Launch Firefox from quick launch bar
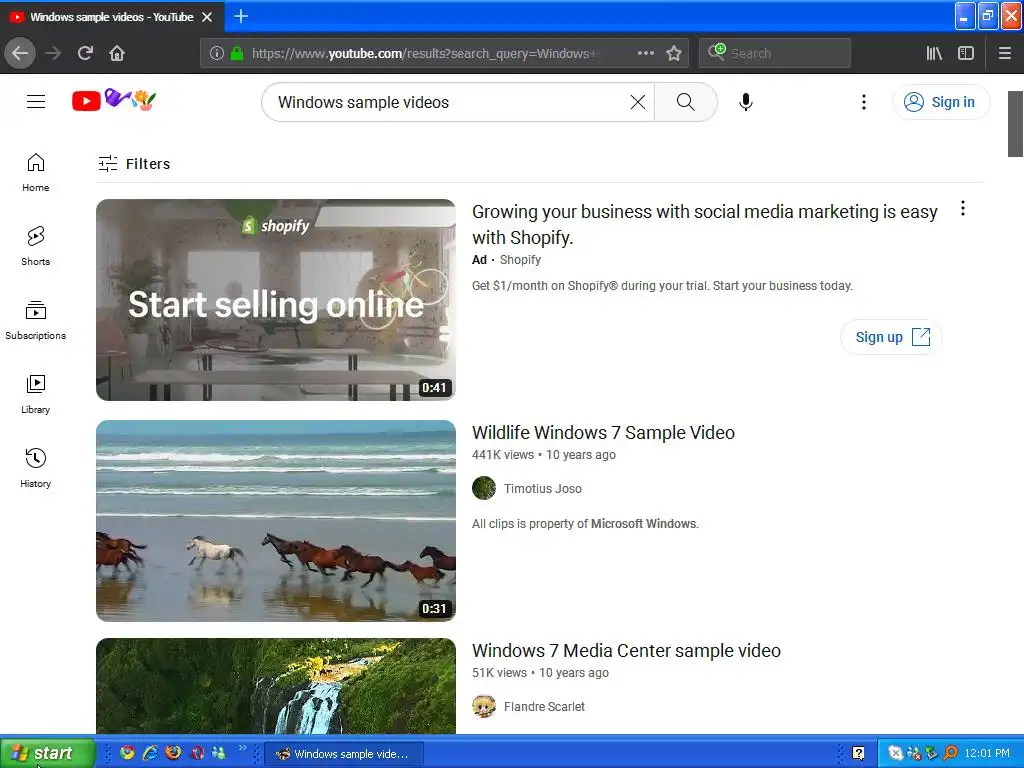Screen dimensions: 1024x768 tap(173, 753)
